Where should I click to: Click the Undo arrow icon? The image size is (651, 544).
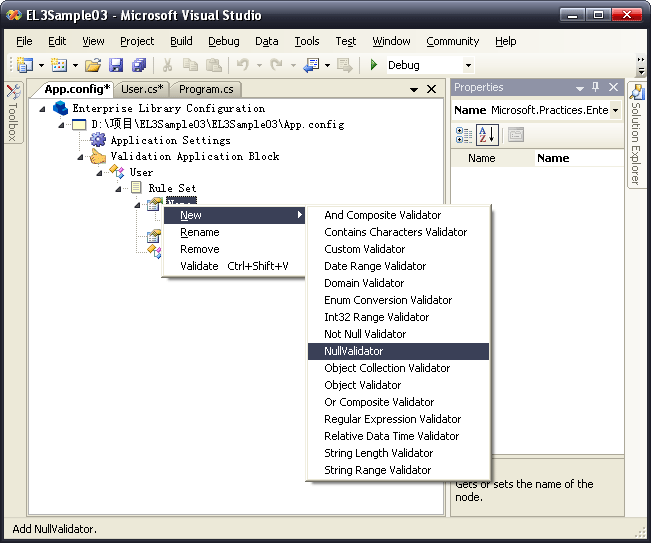[243, 65]
